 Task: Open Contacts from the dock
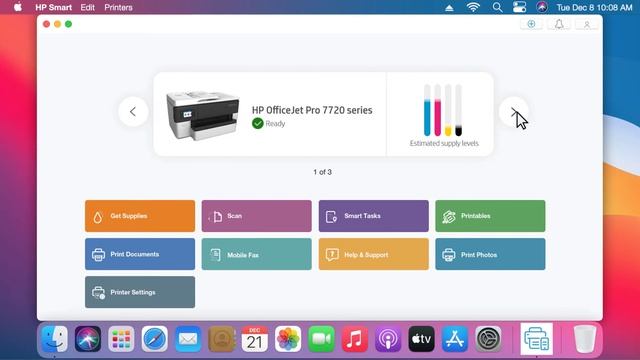pos(221,339)
